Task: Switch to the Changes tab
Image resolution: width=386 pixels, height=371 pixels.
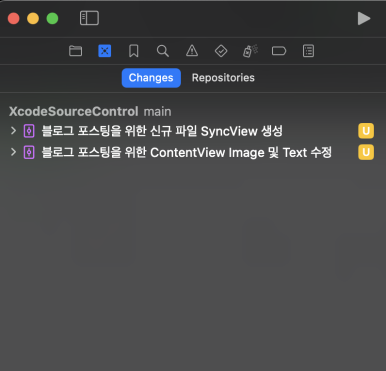Action: pos(151,78)
